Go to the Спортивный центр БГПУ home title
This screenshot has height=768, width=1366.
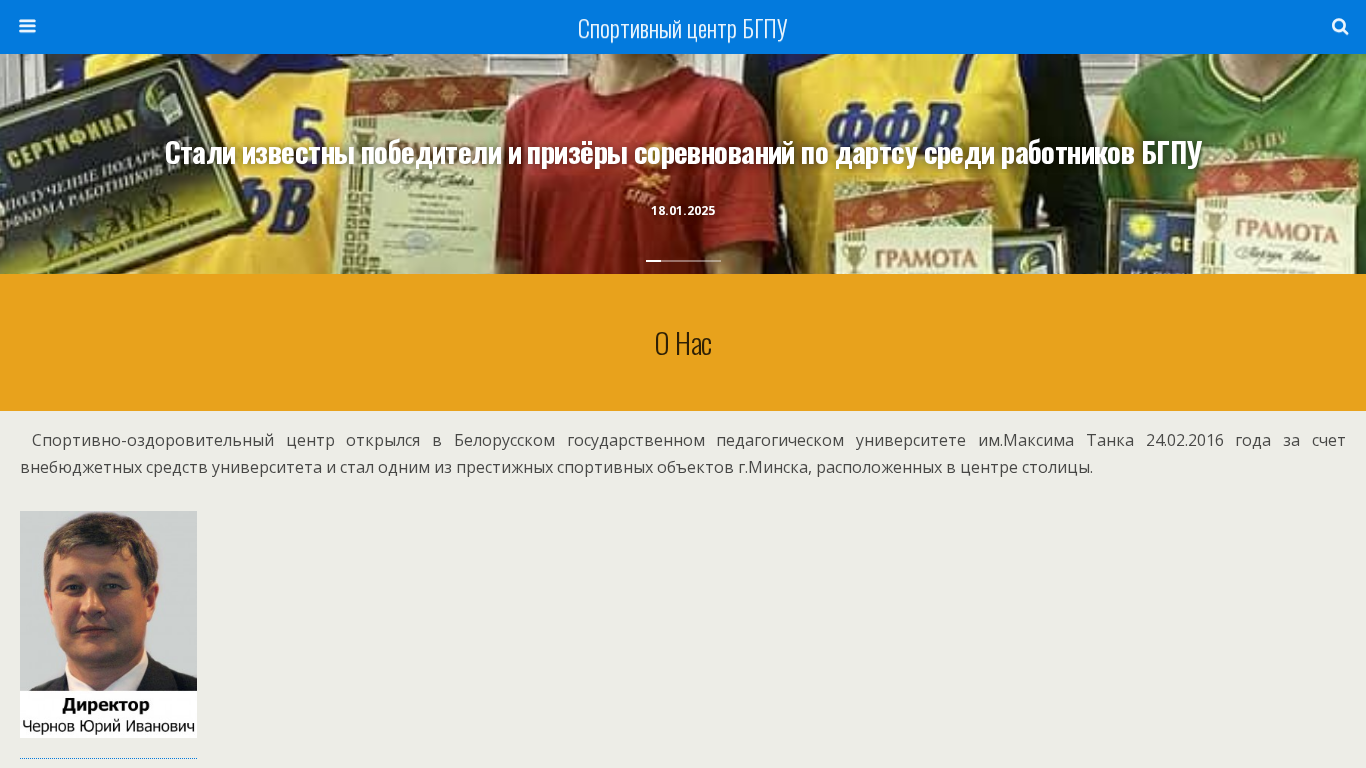683,29
